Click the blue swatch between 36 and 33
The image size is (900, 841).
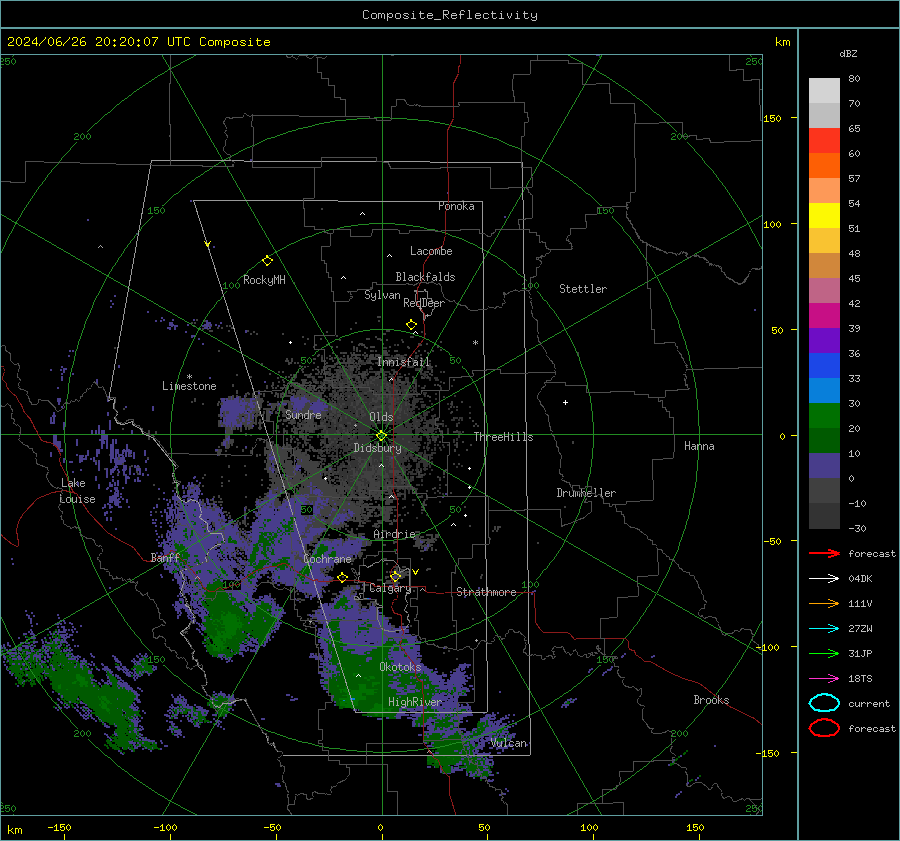[824, 366]
